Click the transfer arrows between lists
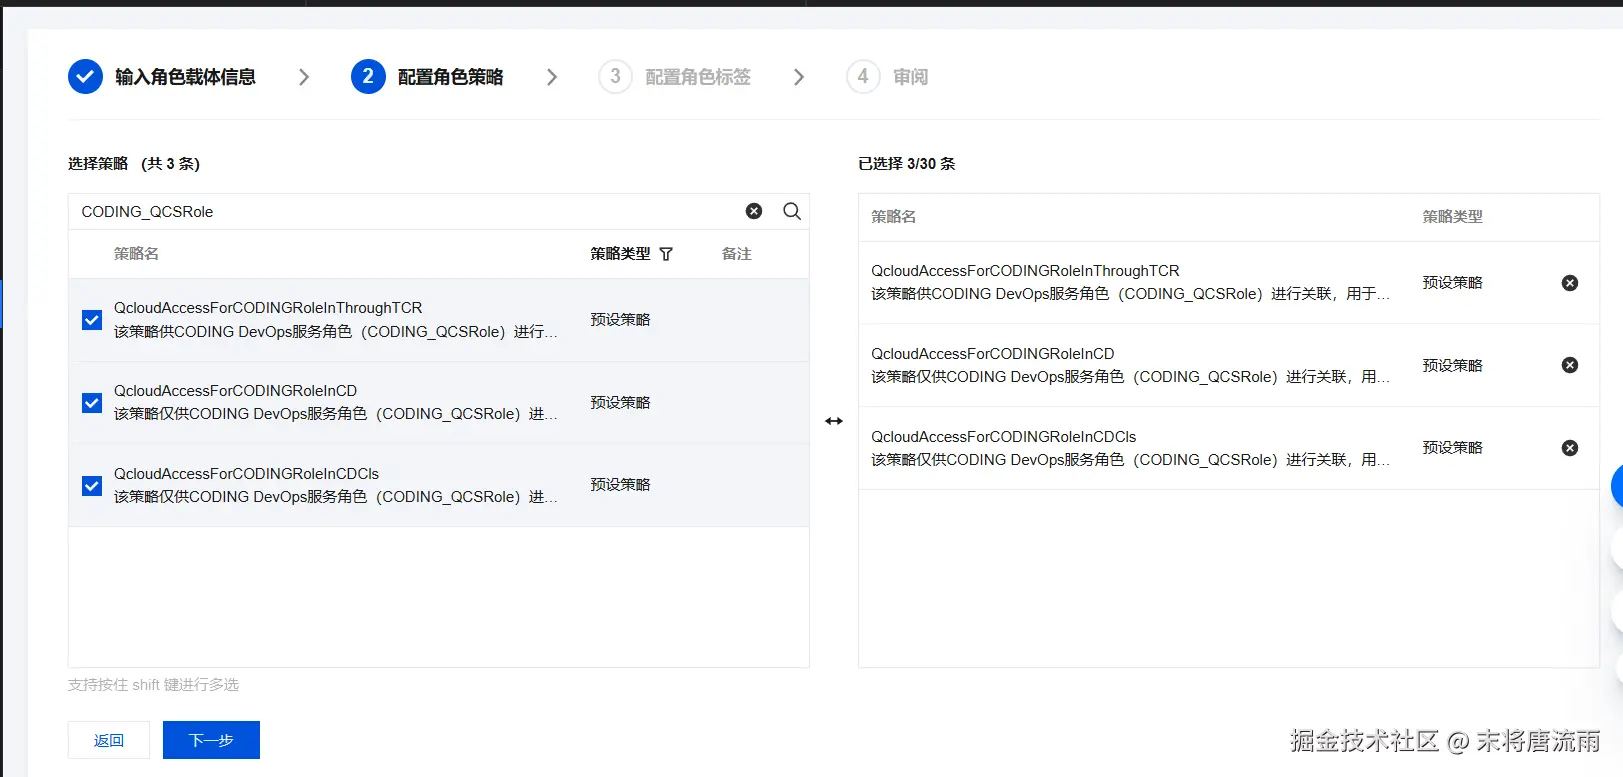The image size is (1623, 777). coord(834,421)
